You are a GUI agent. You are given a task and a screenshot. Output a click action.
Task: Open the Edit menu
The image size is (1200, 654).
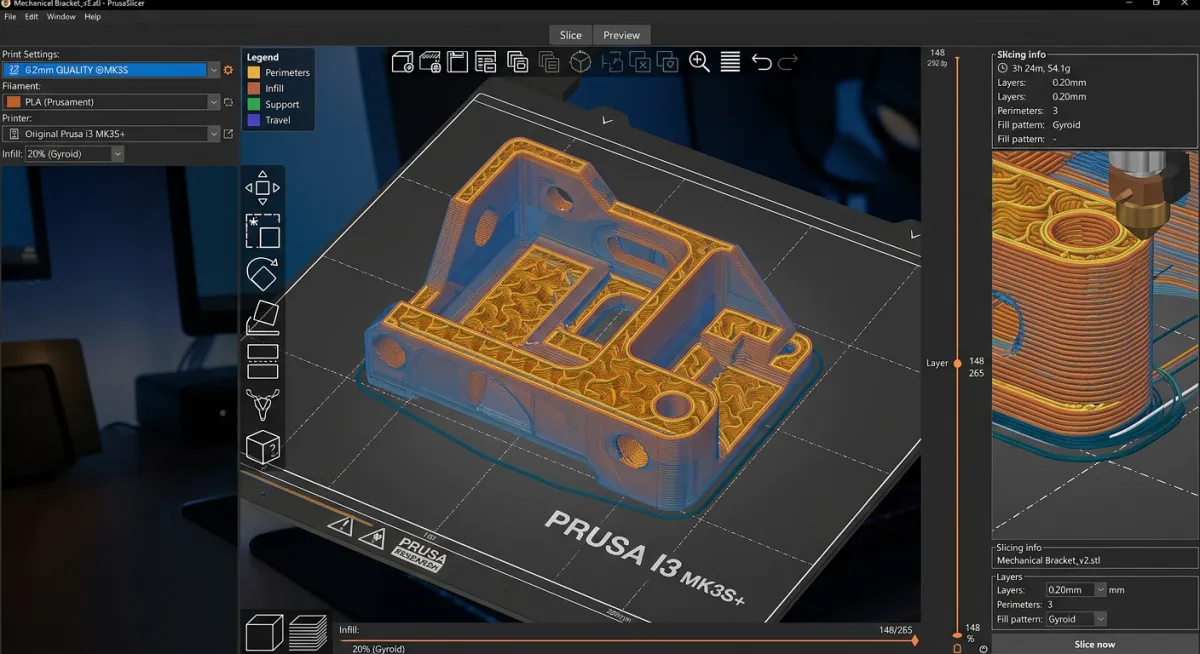coord(32,17)
